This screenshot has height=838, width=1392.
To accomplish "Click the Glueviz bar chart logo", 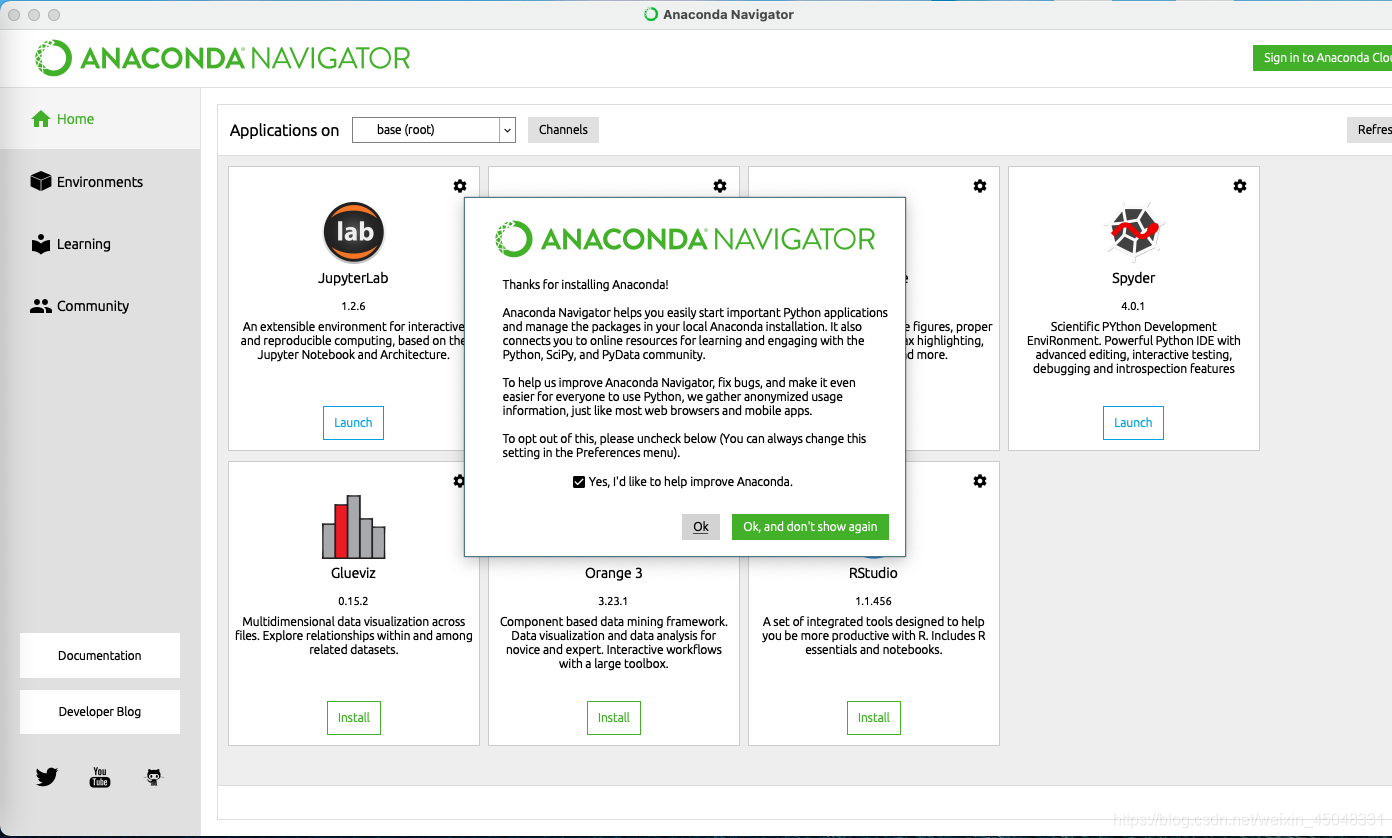I will click(354, 527).
